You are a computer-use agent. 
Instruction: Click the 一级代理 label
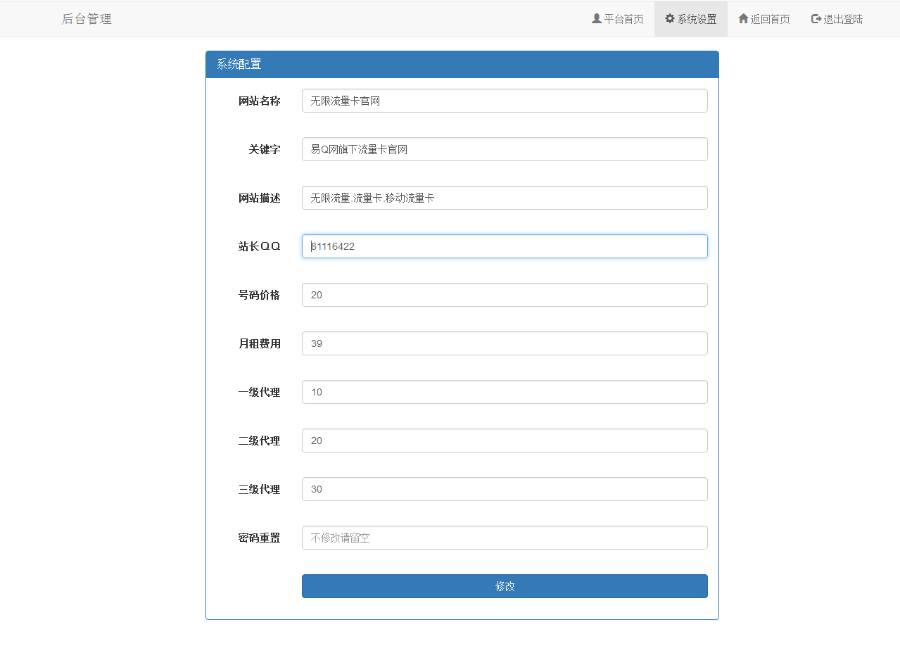click(x=259, y=392)
